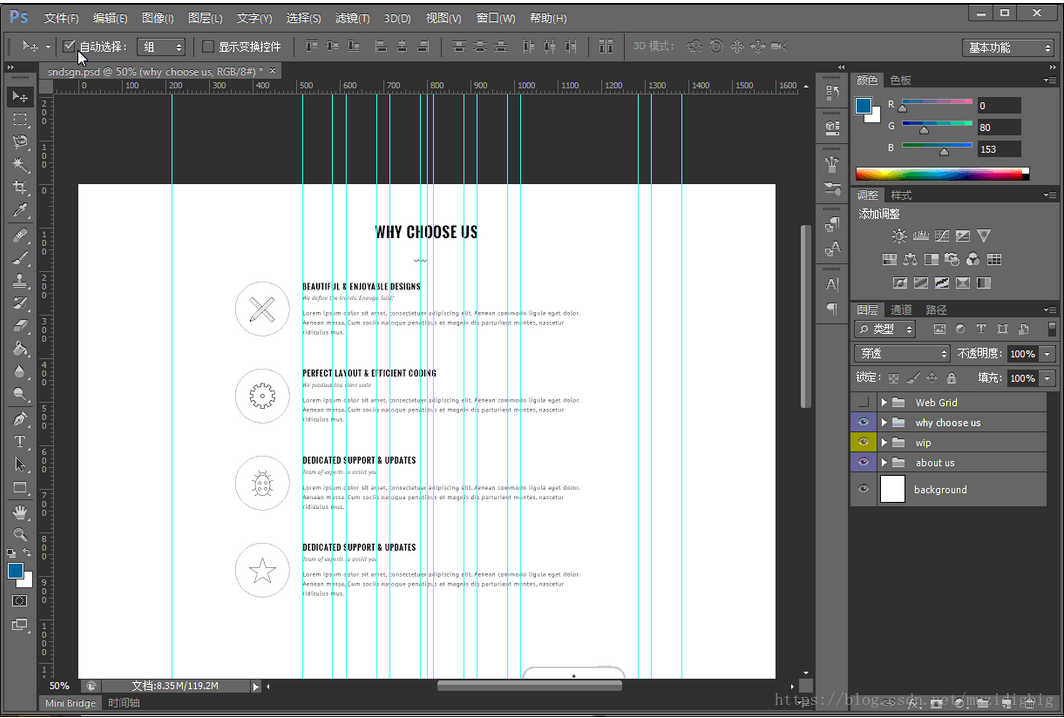1064x718 pixels.
Task: Open the 时间轴 timeline panel
Action: pos(124,703)
